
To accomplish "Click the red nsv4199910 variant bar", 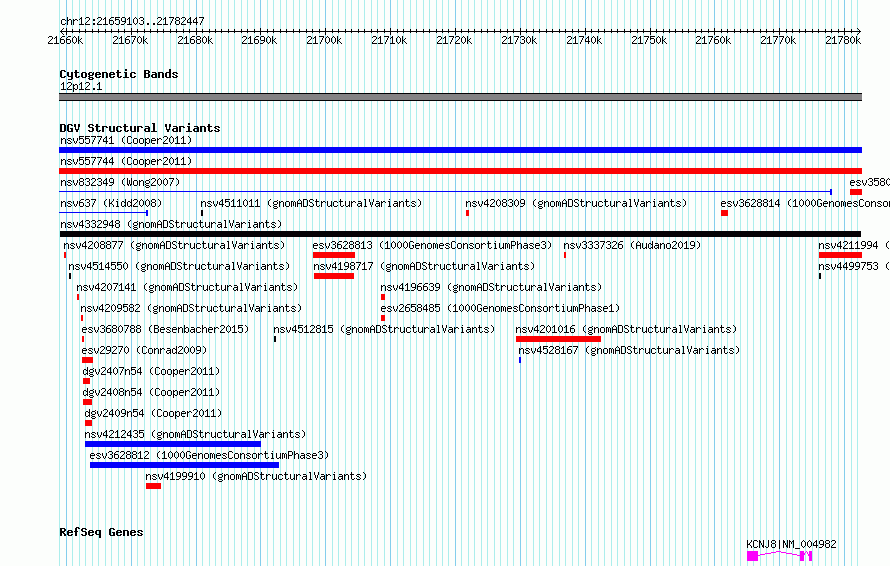I will [153, 486].
